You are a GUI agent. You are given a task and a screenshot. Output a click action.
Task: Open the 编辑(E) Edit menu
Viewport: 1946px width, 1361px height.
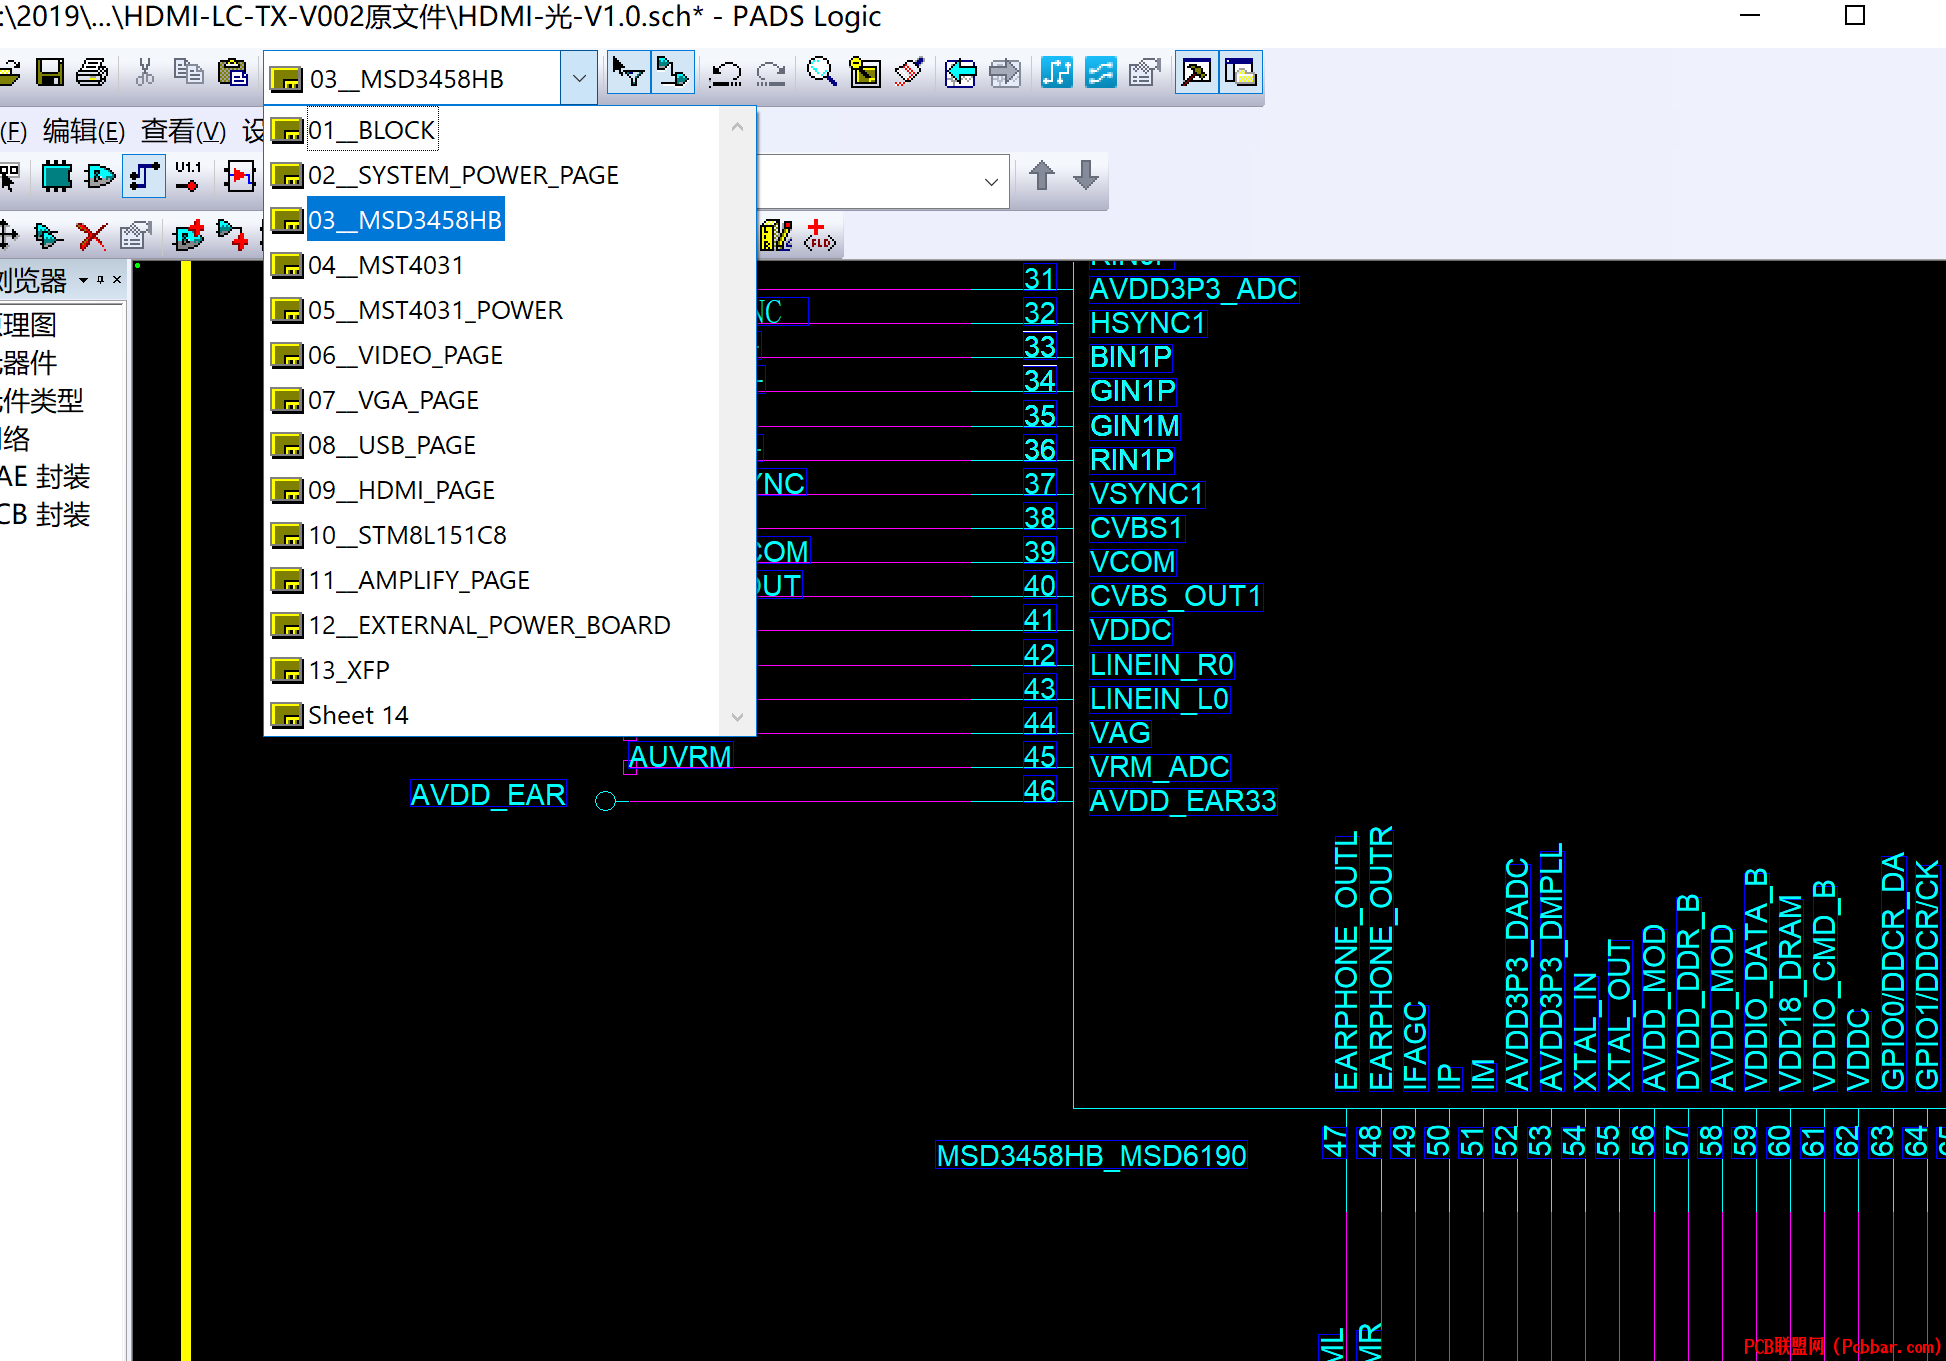[x=84, y=131]
